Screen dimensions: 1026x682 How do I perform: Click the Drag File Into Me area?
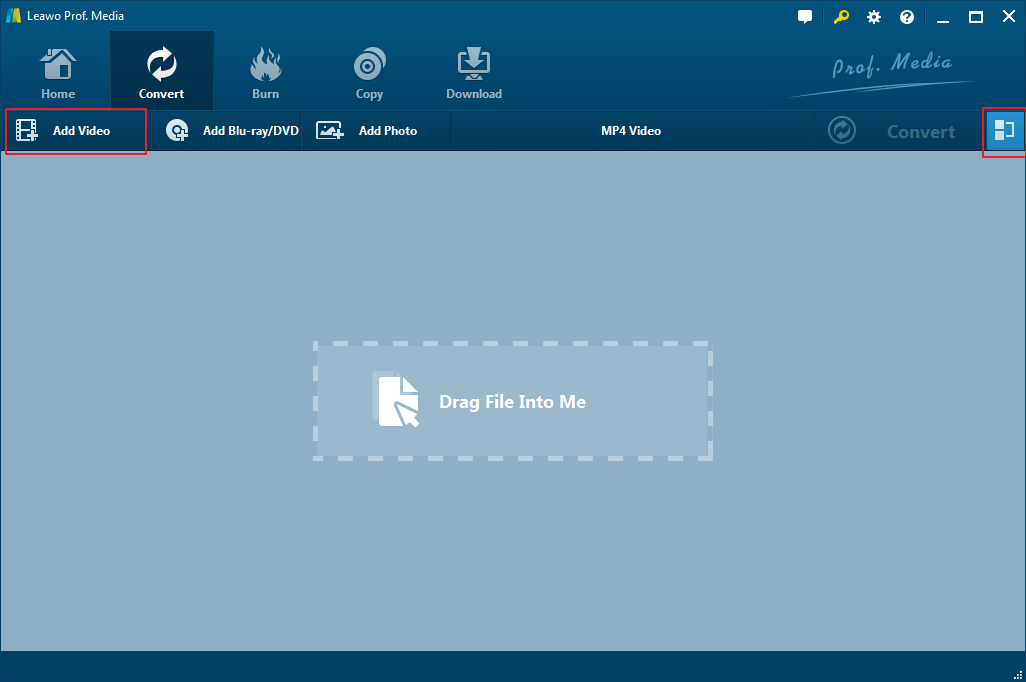pyautogui.click(x=513, y=401)
